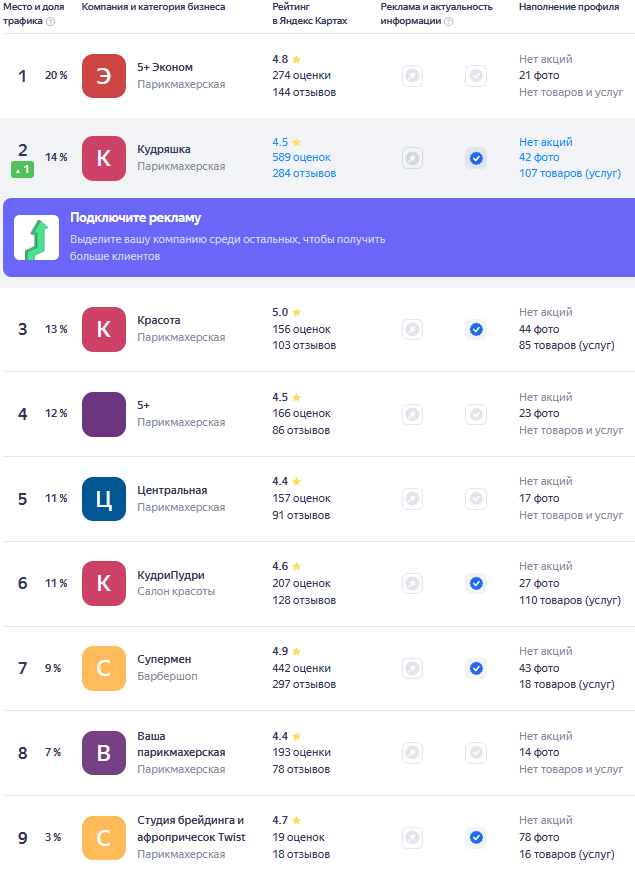Viewport: 635px width, 875px height.
Task: Select the КудриПудри company name
Action: 171,575
